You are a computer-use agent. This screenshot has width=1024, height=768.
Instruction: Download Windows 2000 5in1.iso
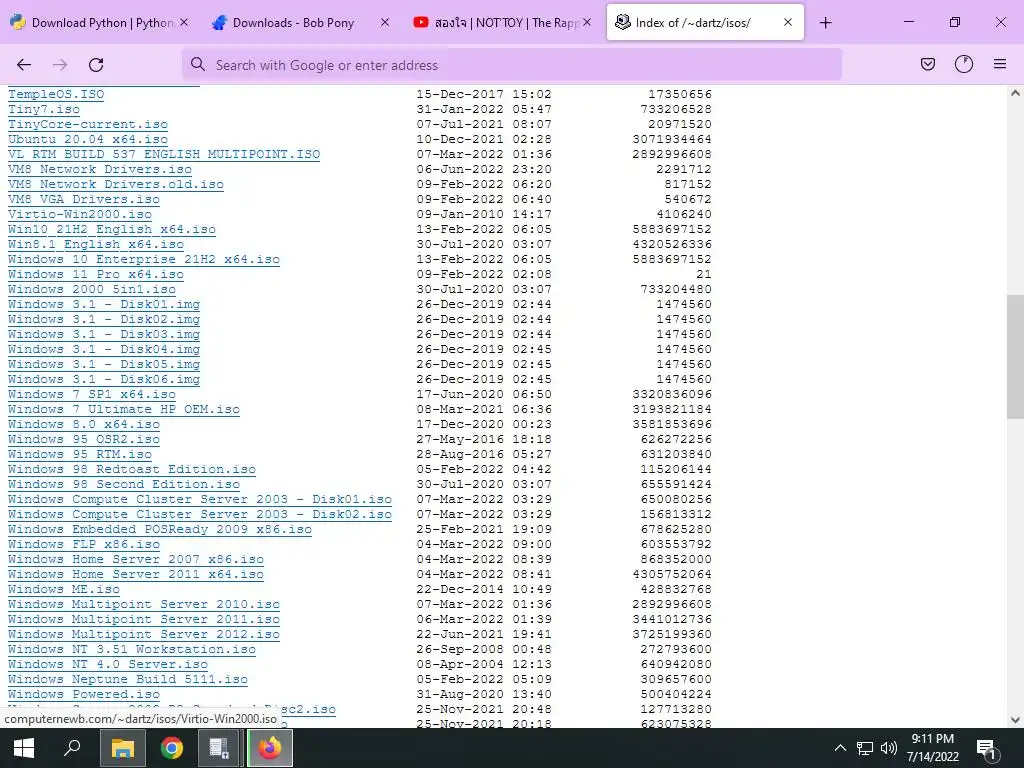92,289
